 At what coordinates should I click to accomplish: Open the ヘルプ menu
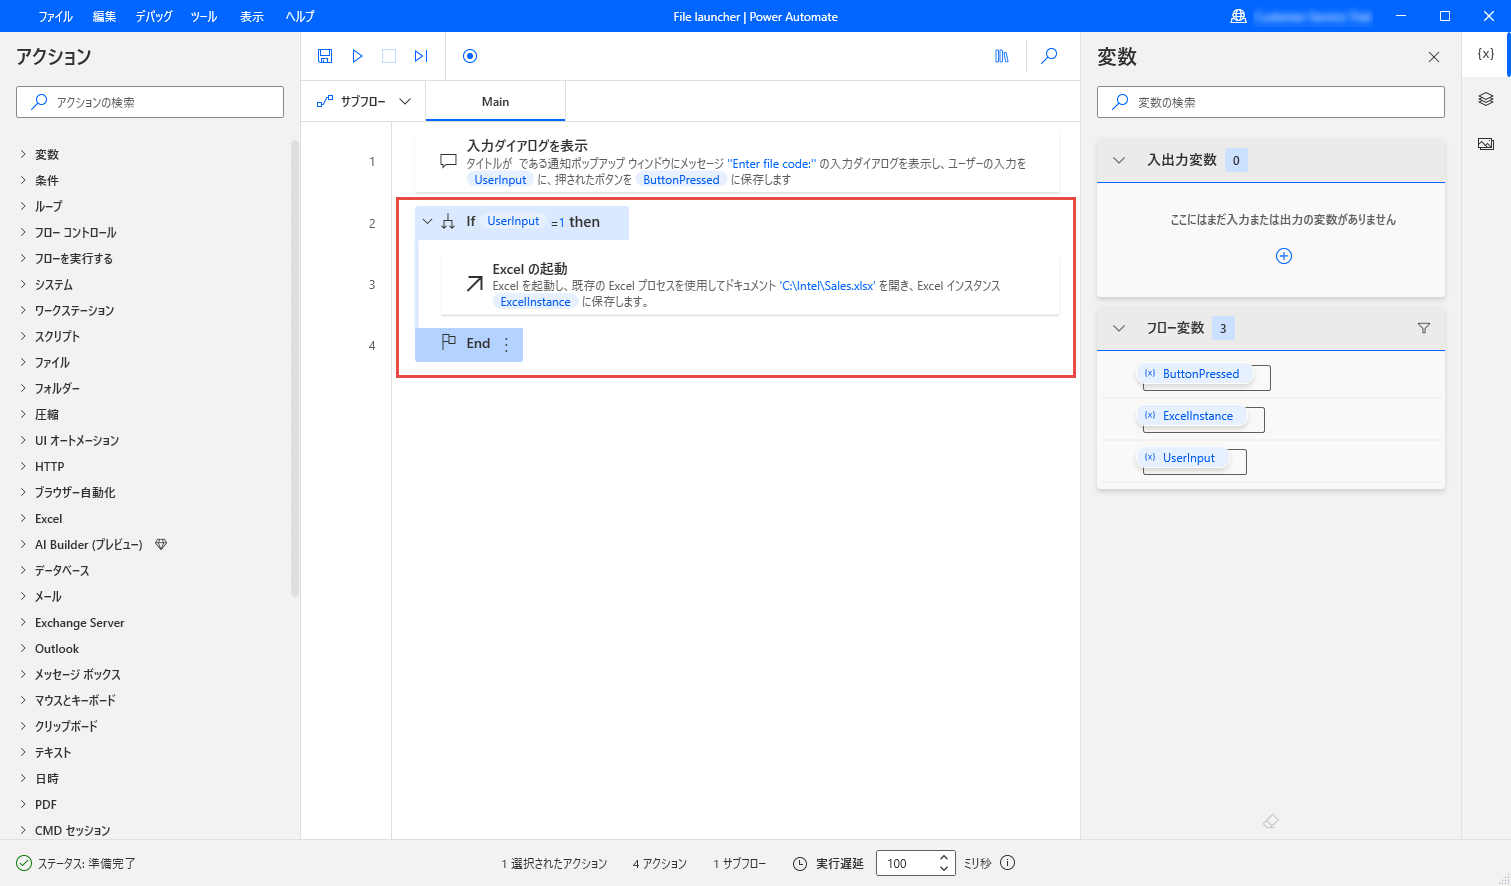click(x=300, y=16)
